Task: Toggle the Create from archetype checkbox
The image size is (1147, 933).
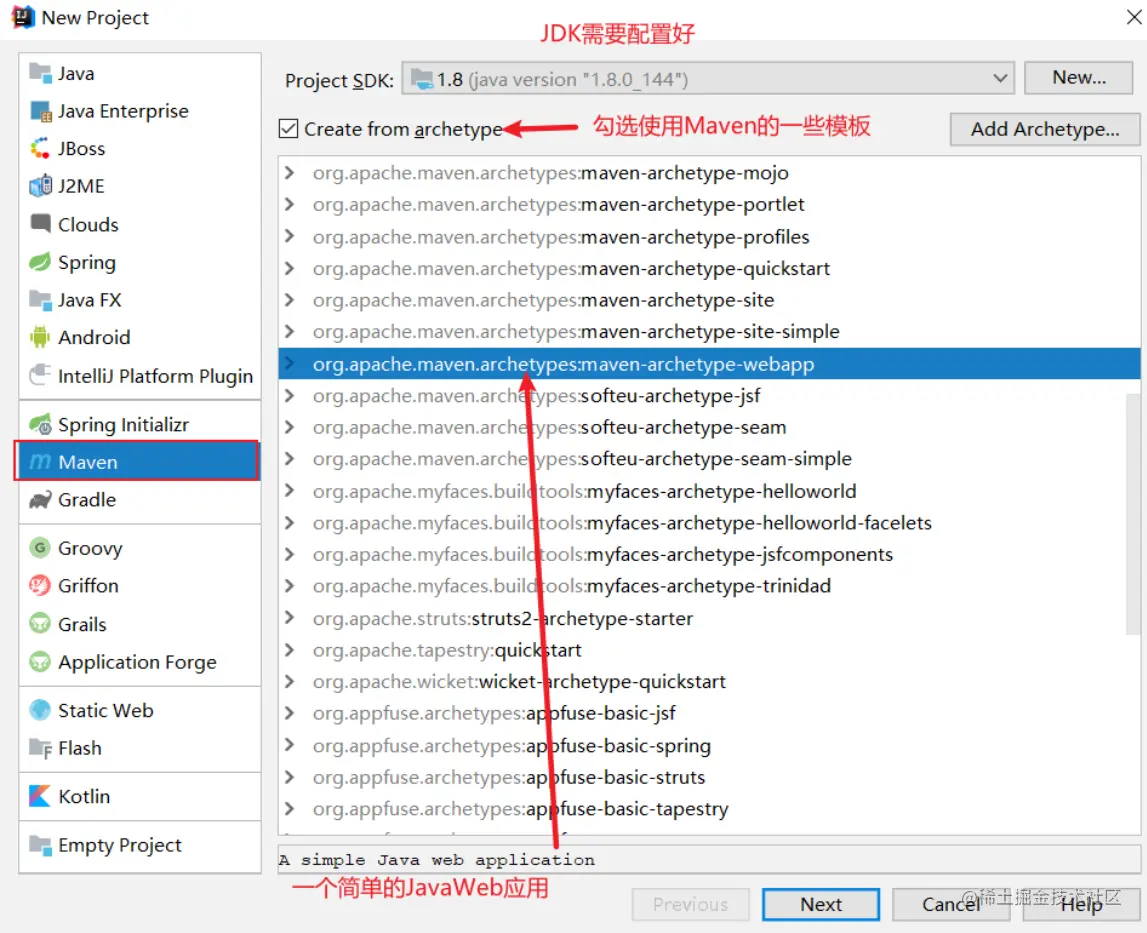Action: 288,129
